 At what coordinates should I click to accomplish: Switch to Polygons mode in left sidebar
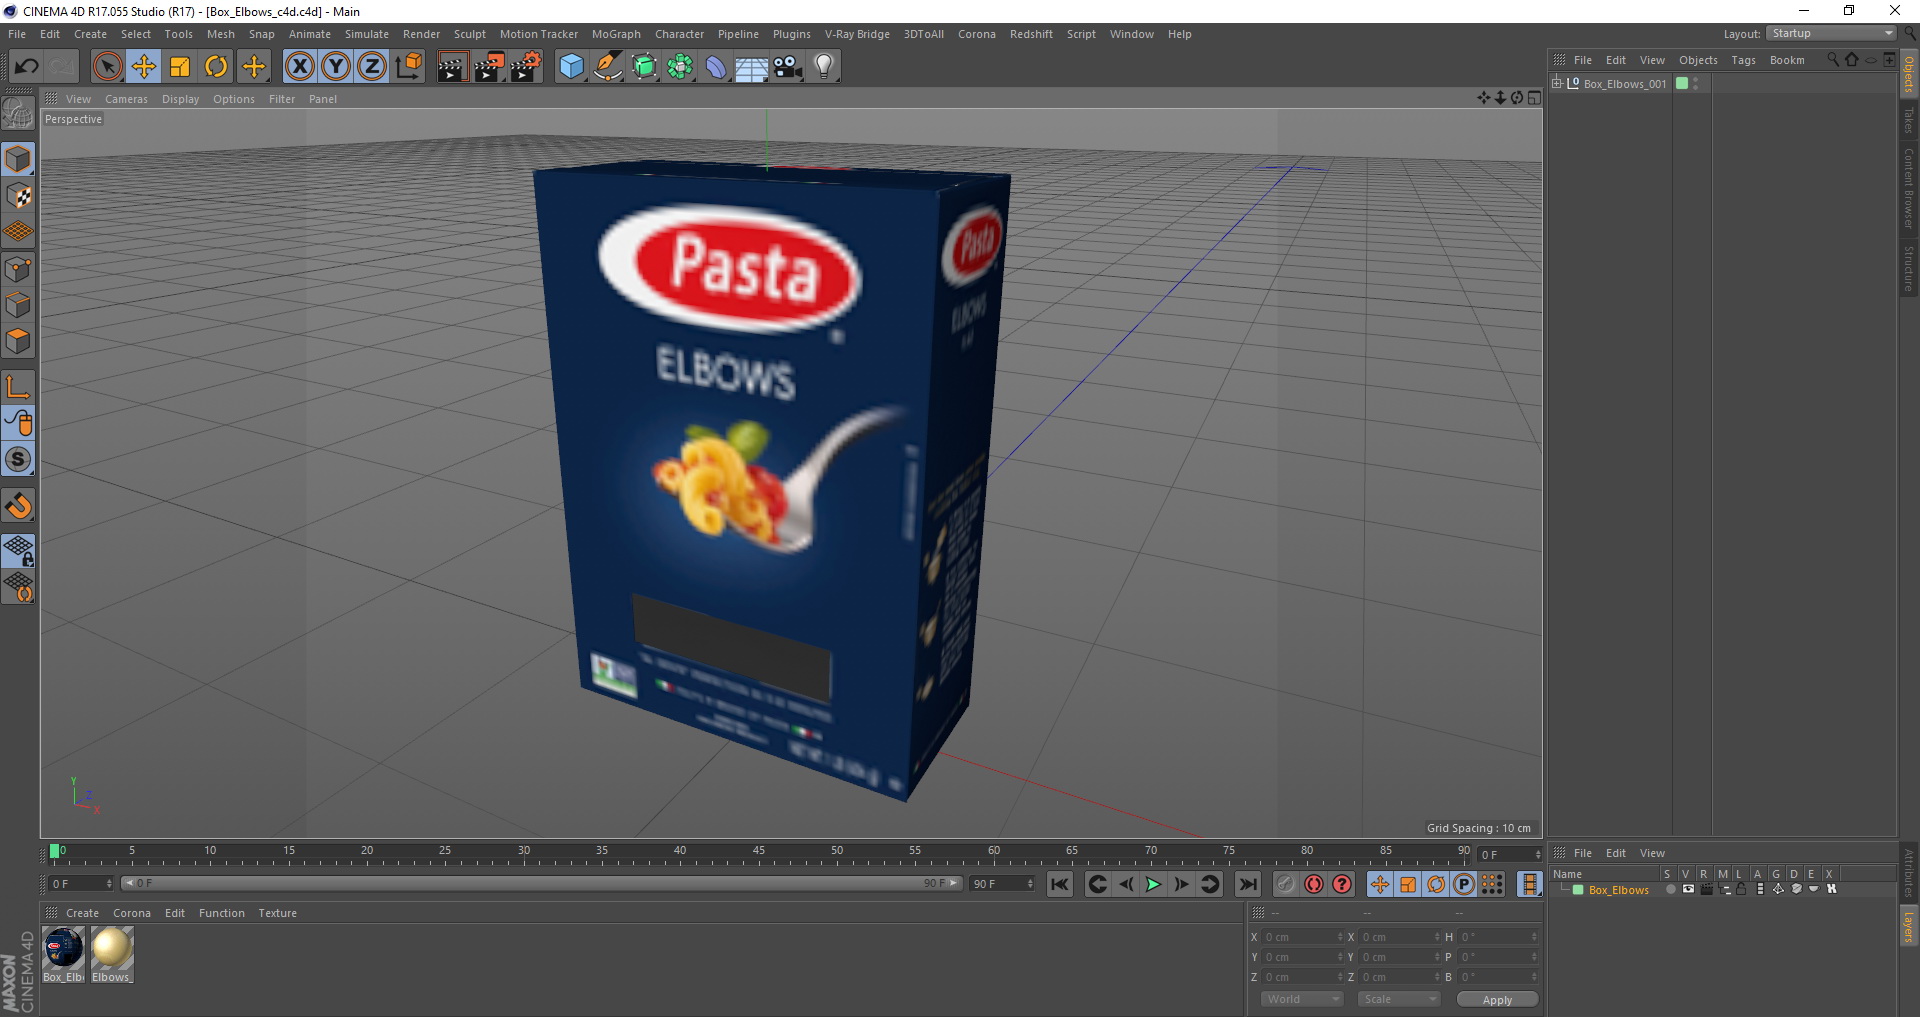point(18,341)
